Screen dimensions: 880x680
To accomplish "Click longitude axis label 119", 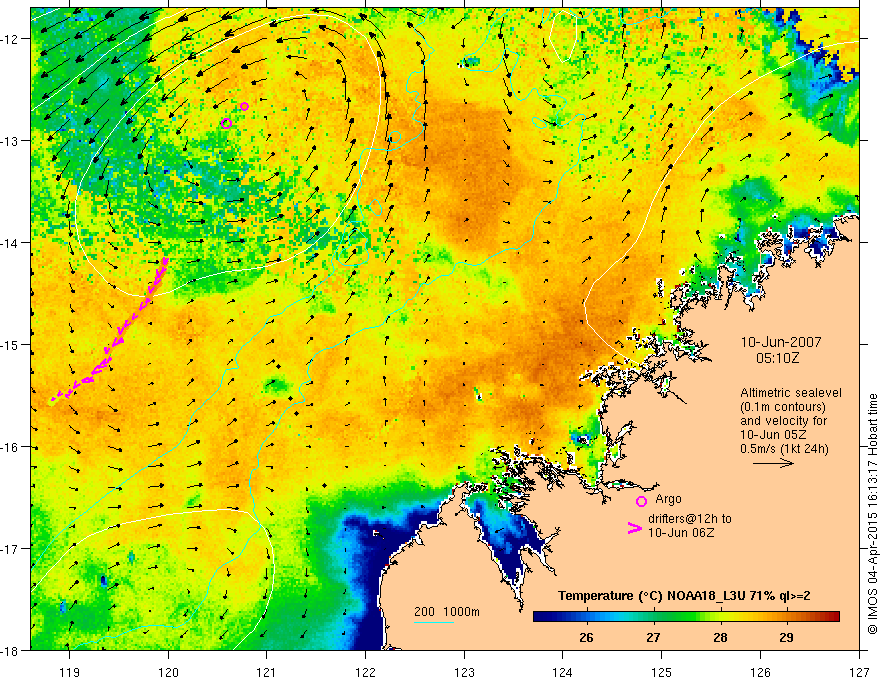I will 70,672.
